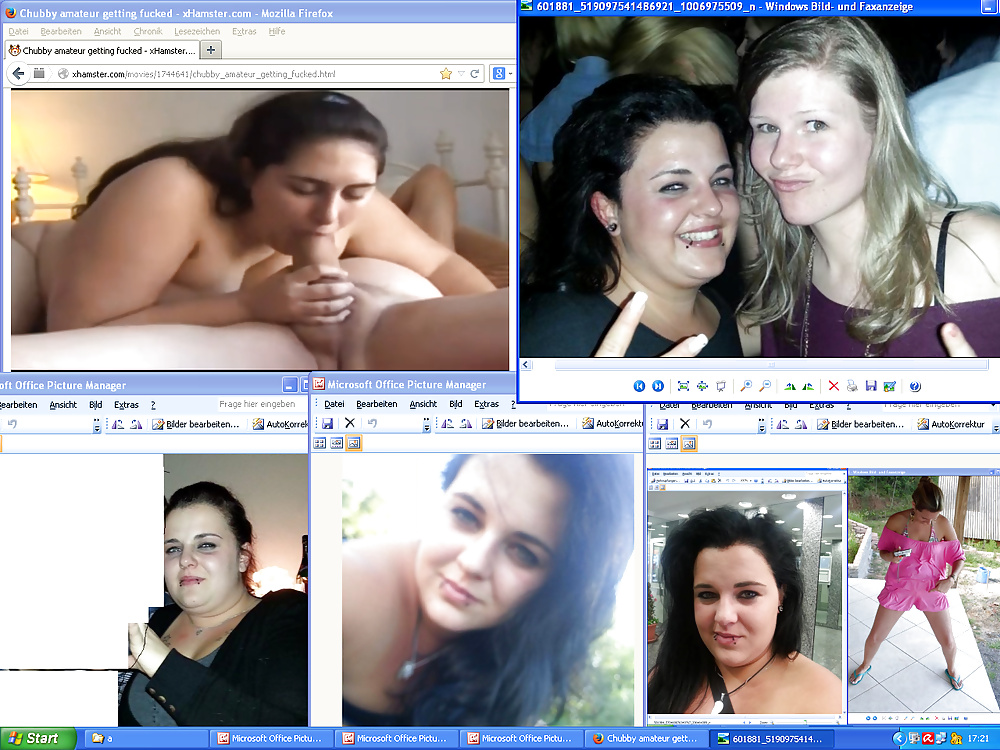
Task: Open Firefox's Lesezeichen menu
Action: point(197,31)
